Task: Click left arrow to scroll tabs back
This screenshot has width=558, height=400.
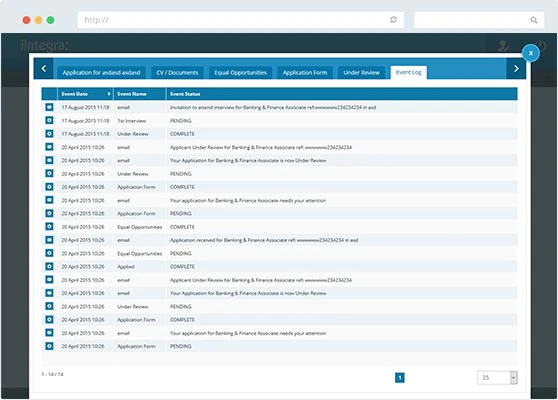Action: pyautogui.click(x=44, y=68)
